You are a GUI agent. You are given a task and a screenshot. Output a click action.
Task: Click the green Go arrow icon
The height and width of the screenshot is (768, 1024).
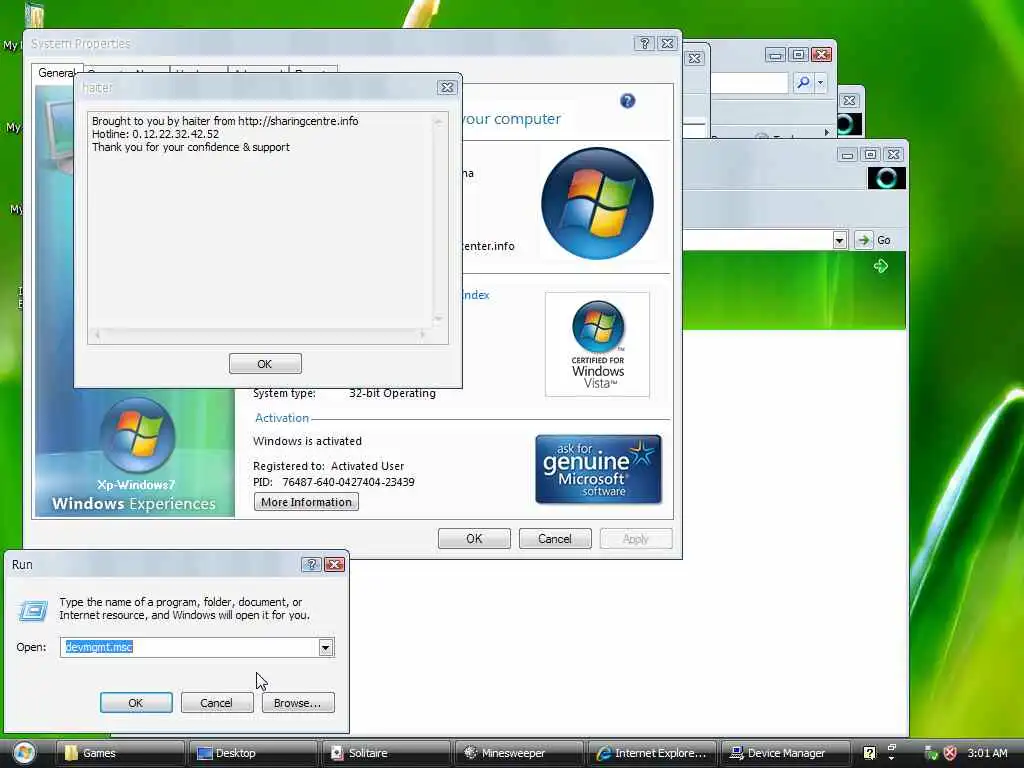(863, 240)
